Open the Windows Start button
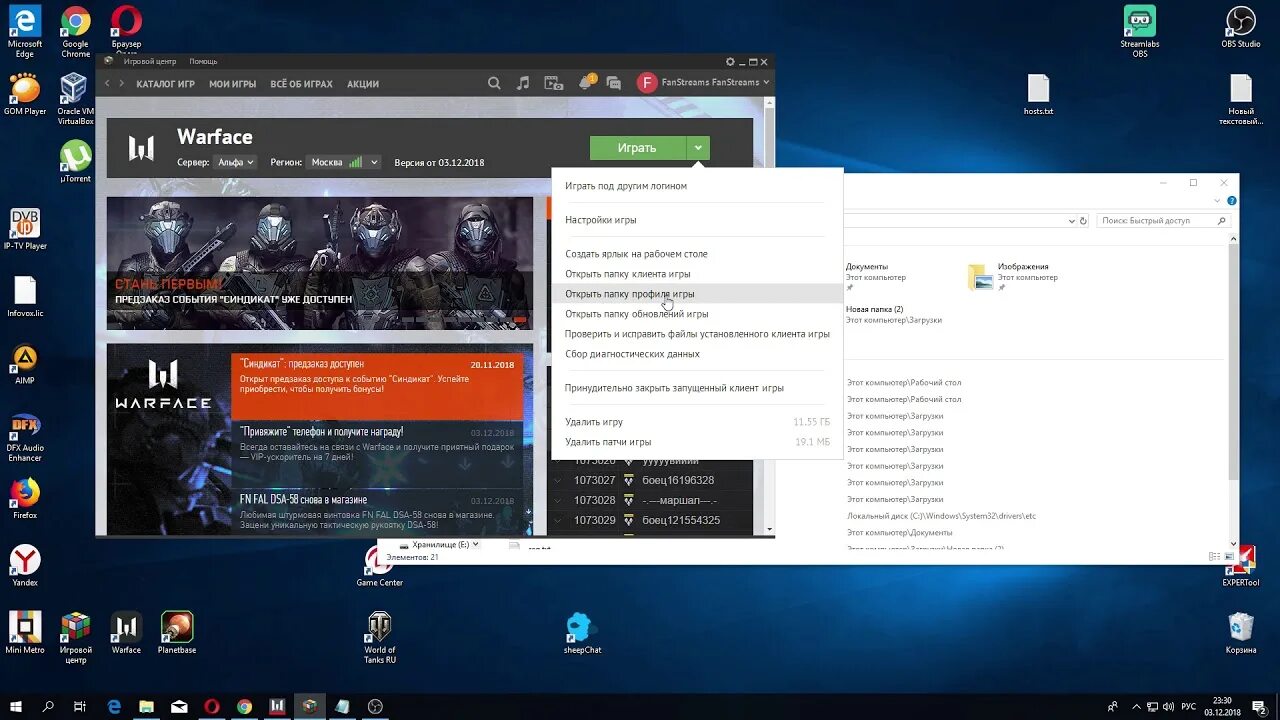The width and height of the screenshot is (1280, 720). pyautogui.click(x=16, y=706)
